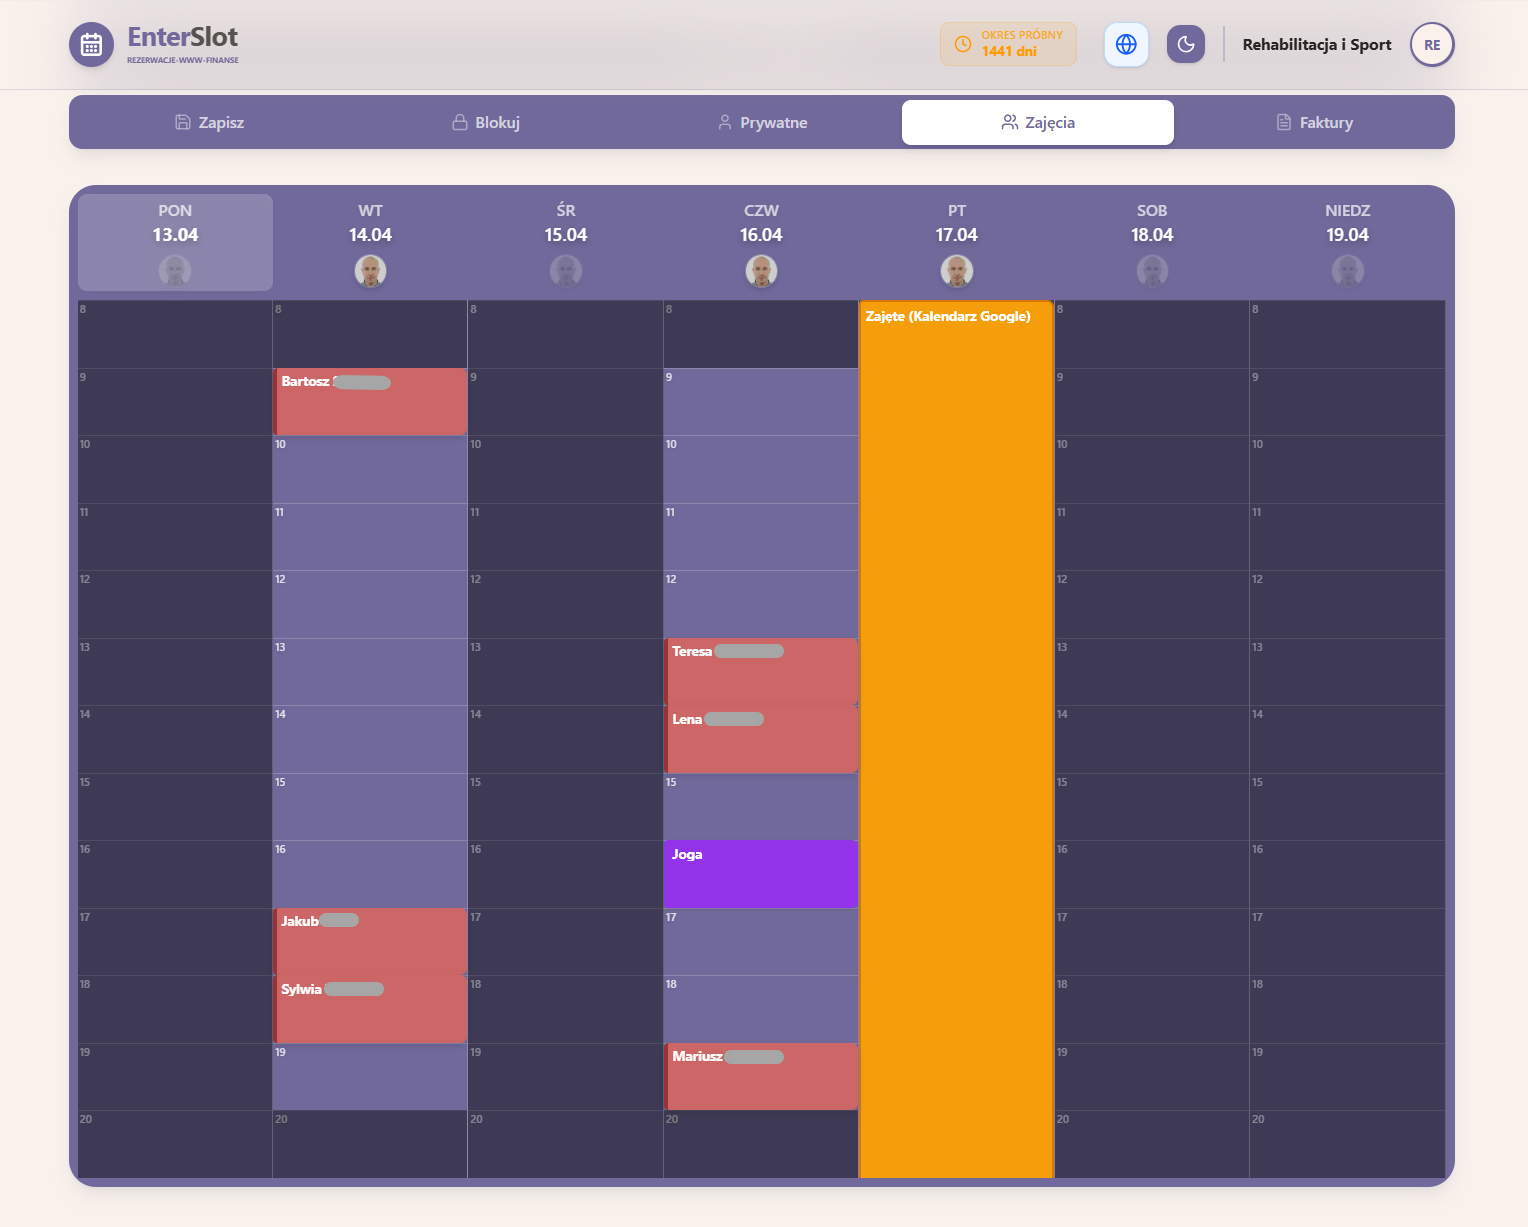
Task: Switch to the Blokuj tab
Action: [x=486, y=122]
